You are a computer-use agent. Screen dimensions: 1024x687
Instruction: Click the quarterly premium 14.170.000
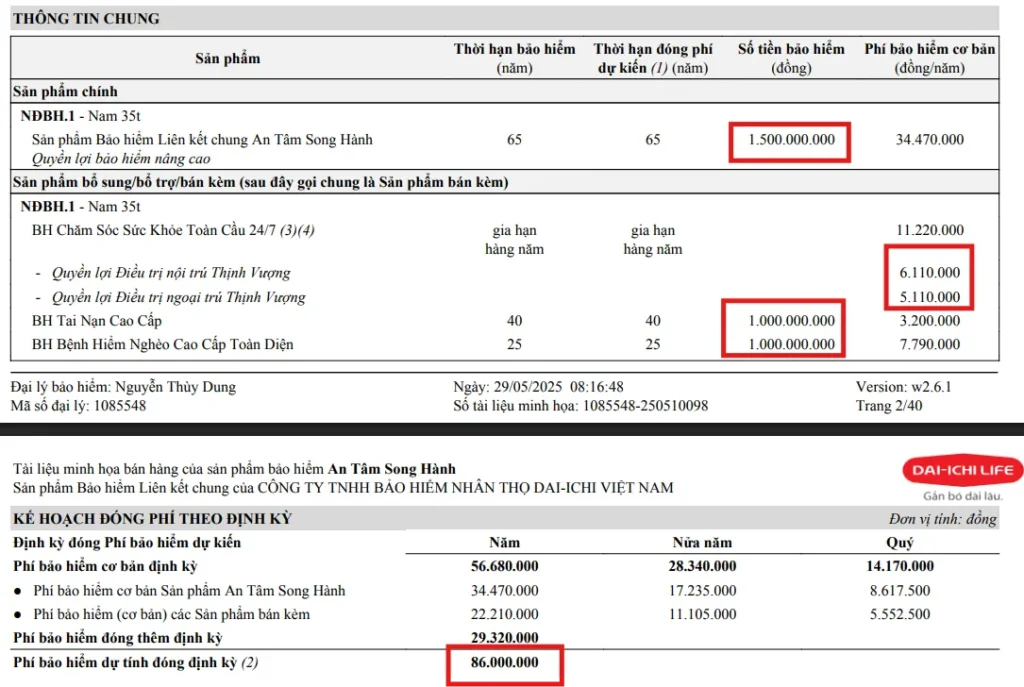pos(900,566)
